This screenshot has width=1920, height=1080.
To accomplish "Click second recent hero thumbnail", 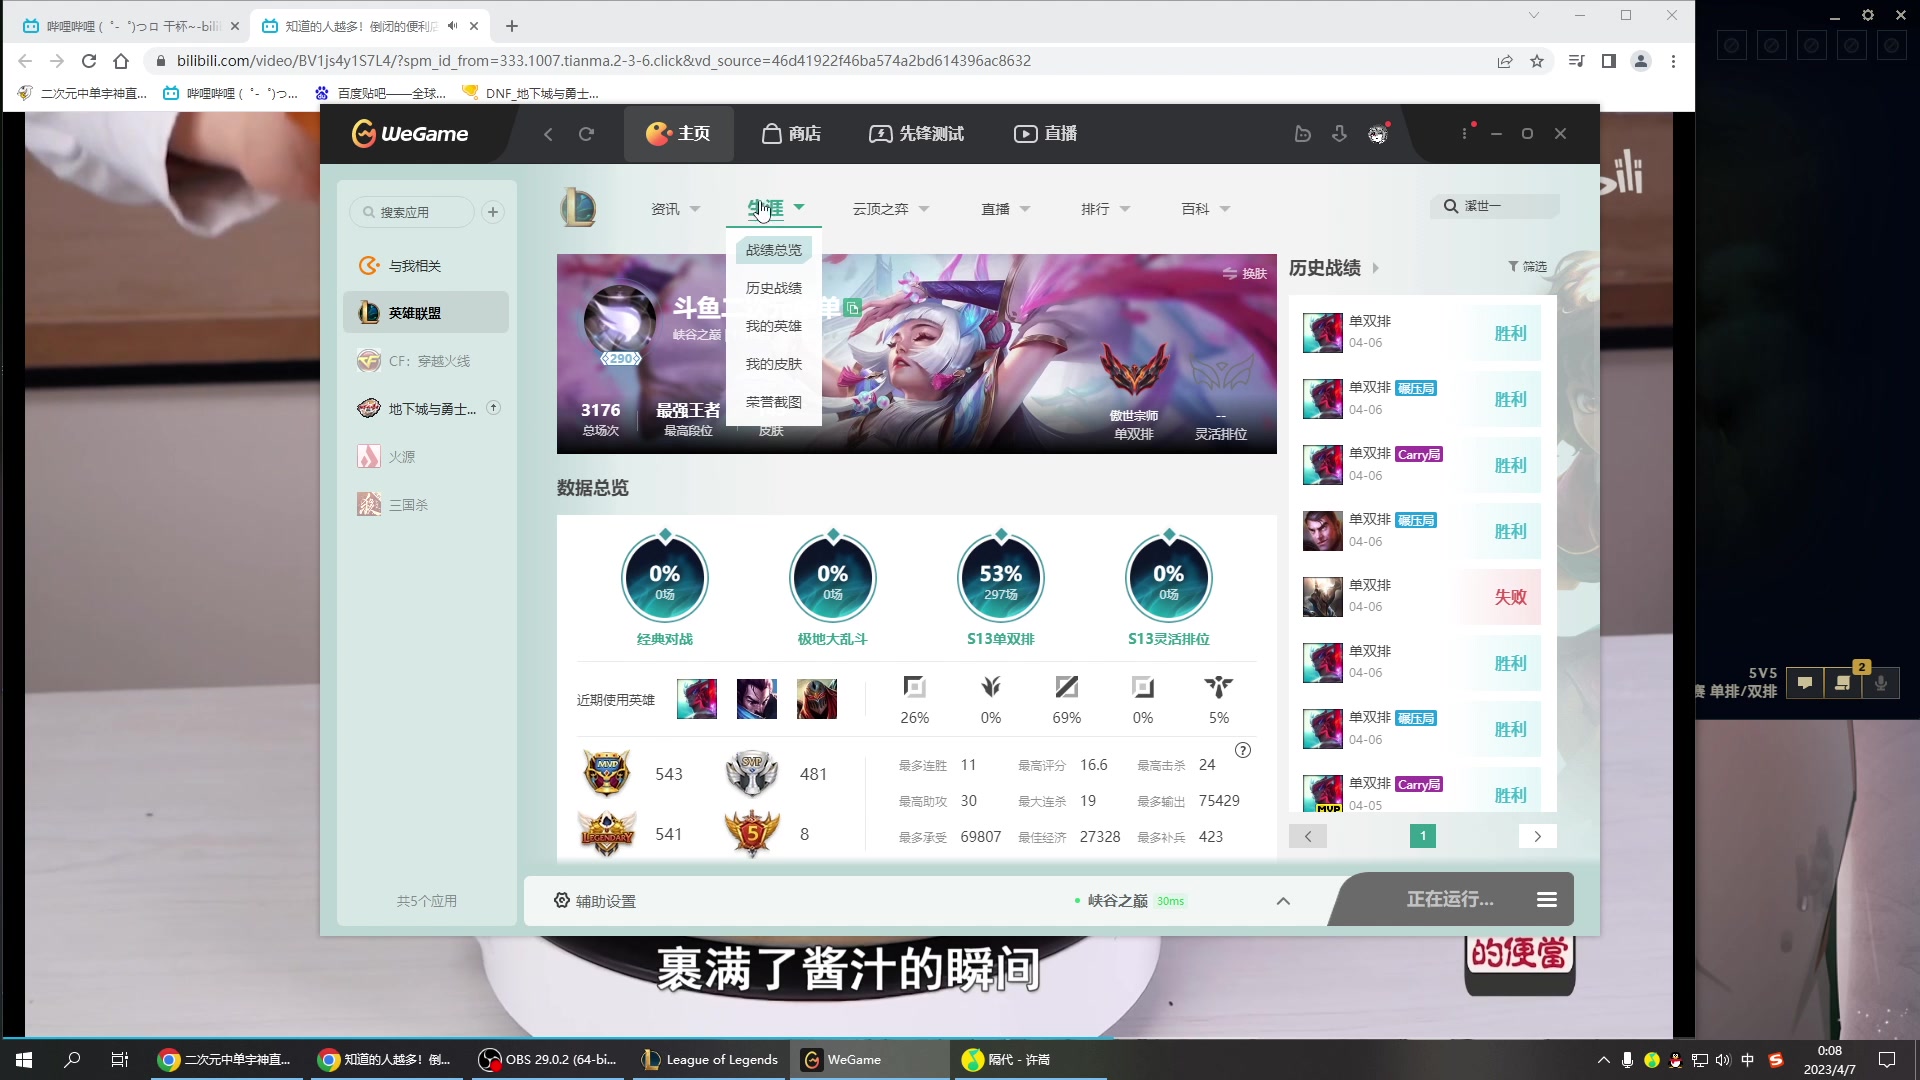I will (757, 699).
